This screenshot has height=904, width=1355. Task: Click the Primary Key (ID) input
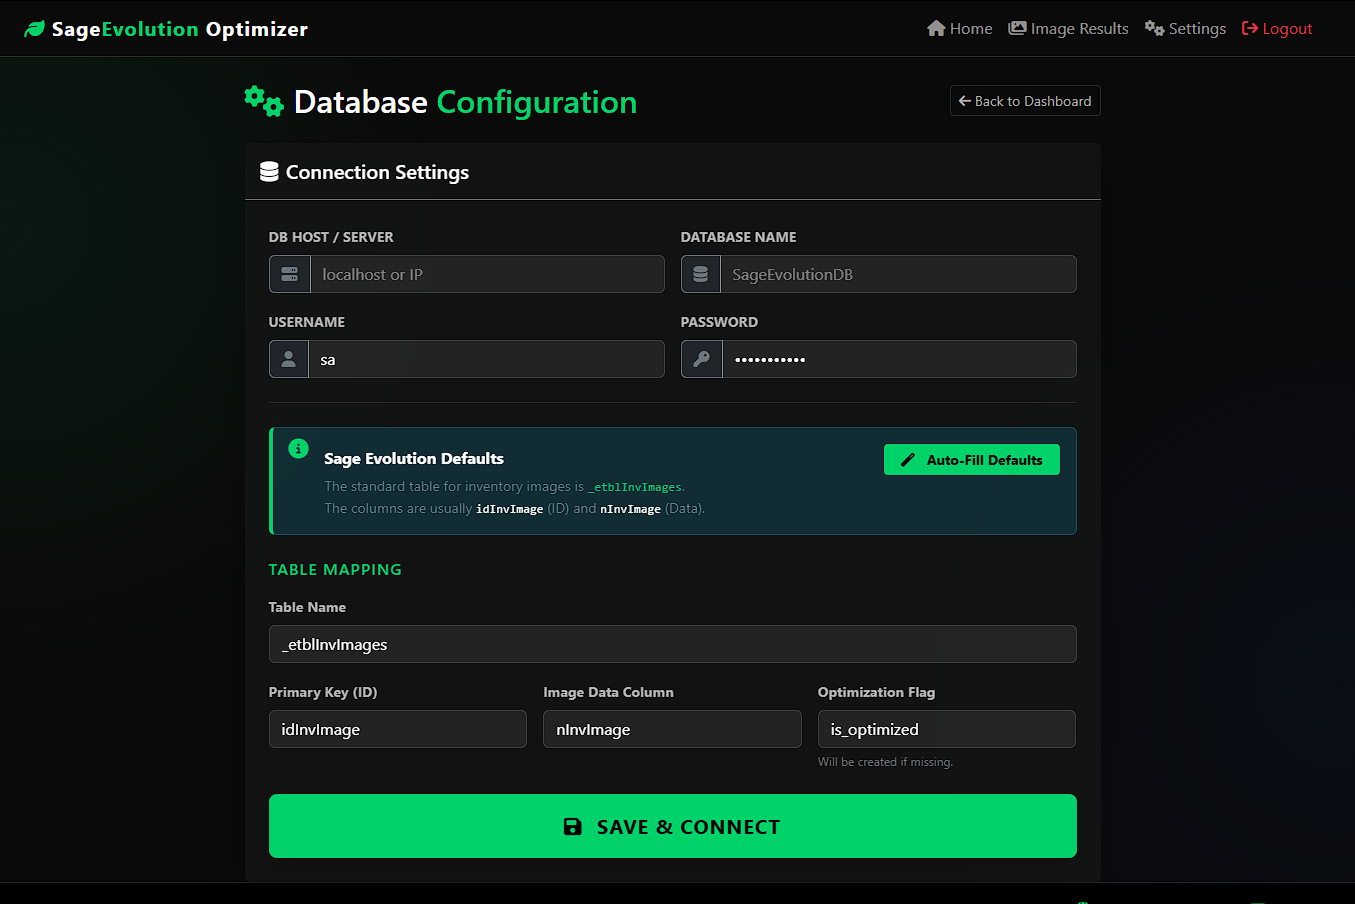pyautogui.click(x=398, y=729)
